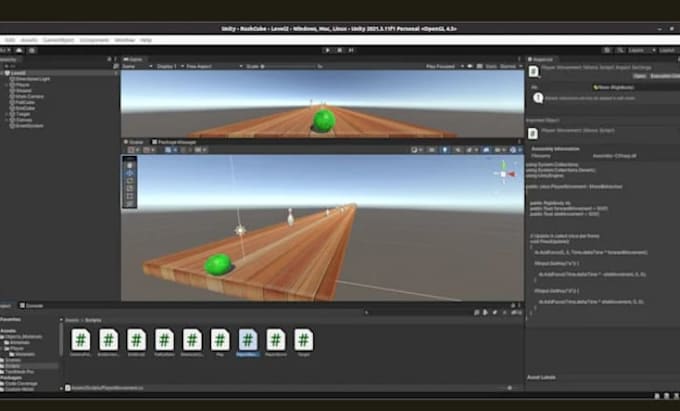Open the TextMesh Pro folder
680x411 pixels.
tap(18, 372)
